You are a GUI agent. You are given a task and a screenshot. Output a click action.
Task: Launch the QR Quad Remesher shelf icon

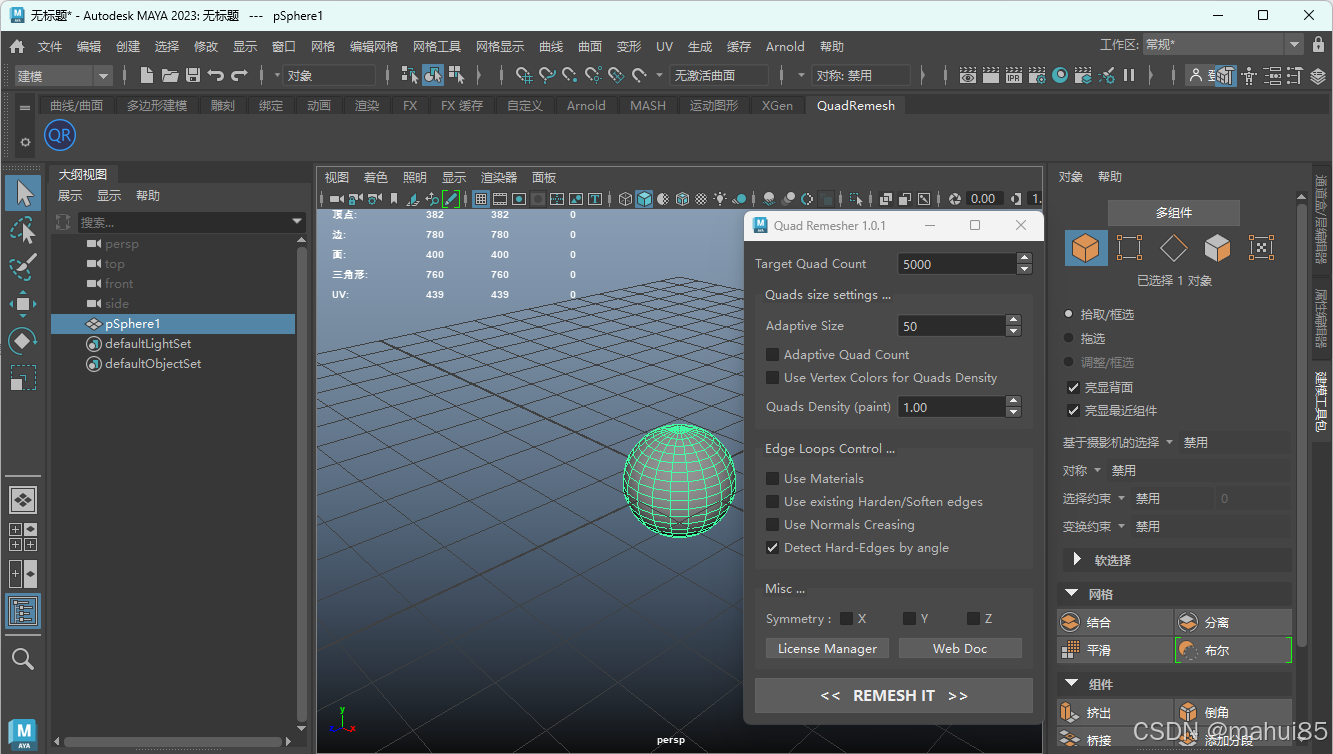pos(60,135)
